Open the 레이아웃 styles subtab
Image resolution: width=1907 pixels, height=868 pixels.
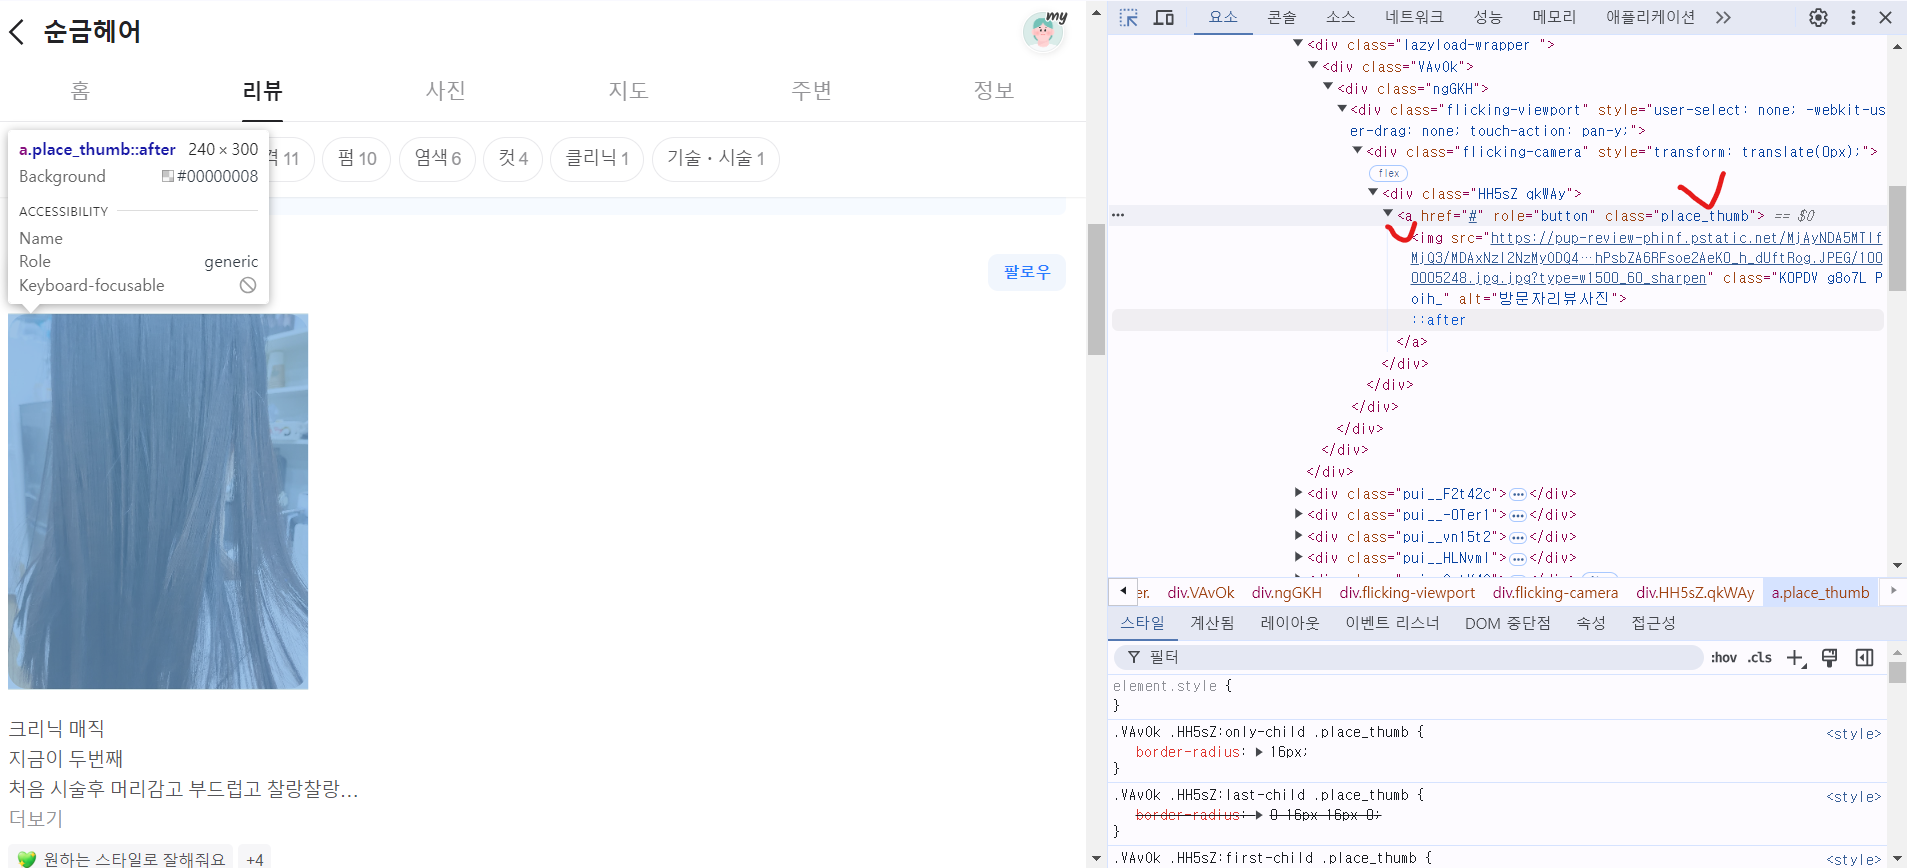(x=1290, y=623)
